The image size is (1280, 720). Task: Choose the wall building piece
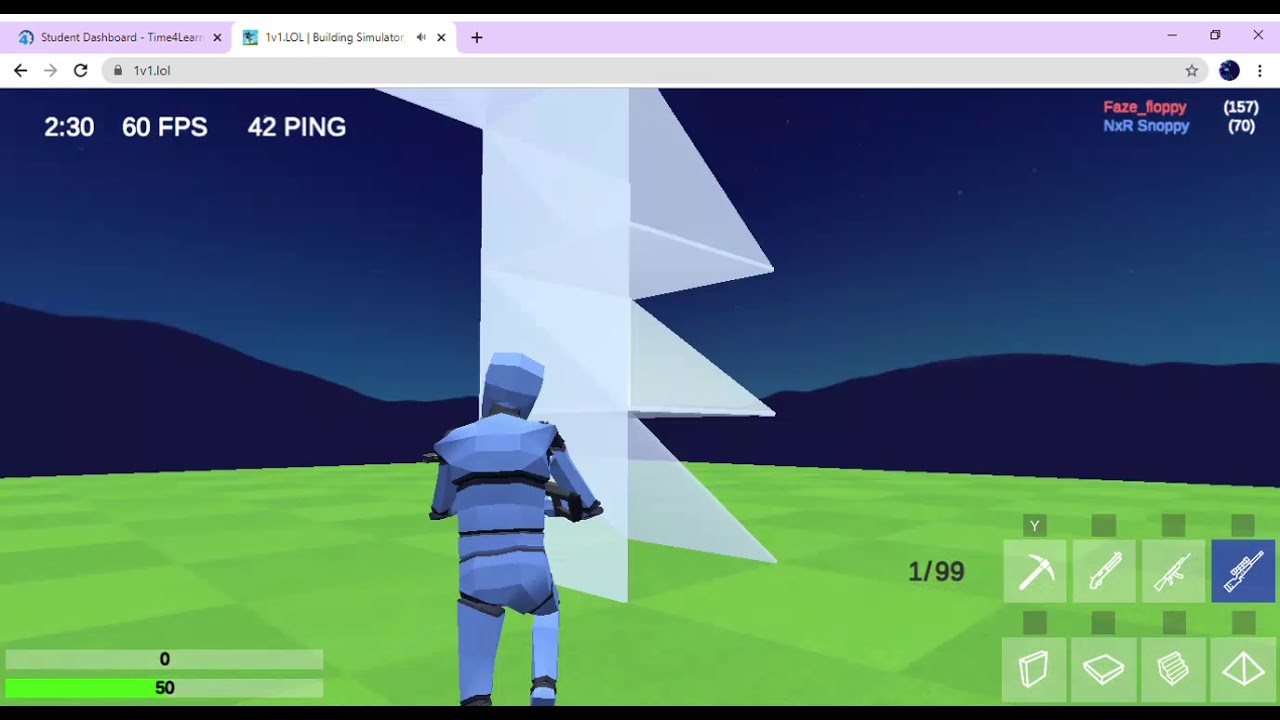click(1035, 669)
